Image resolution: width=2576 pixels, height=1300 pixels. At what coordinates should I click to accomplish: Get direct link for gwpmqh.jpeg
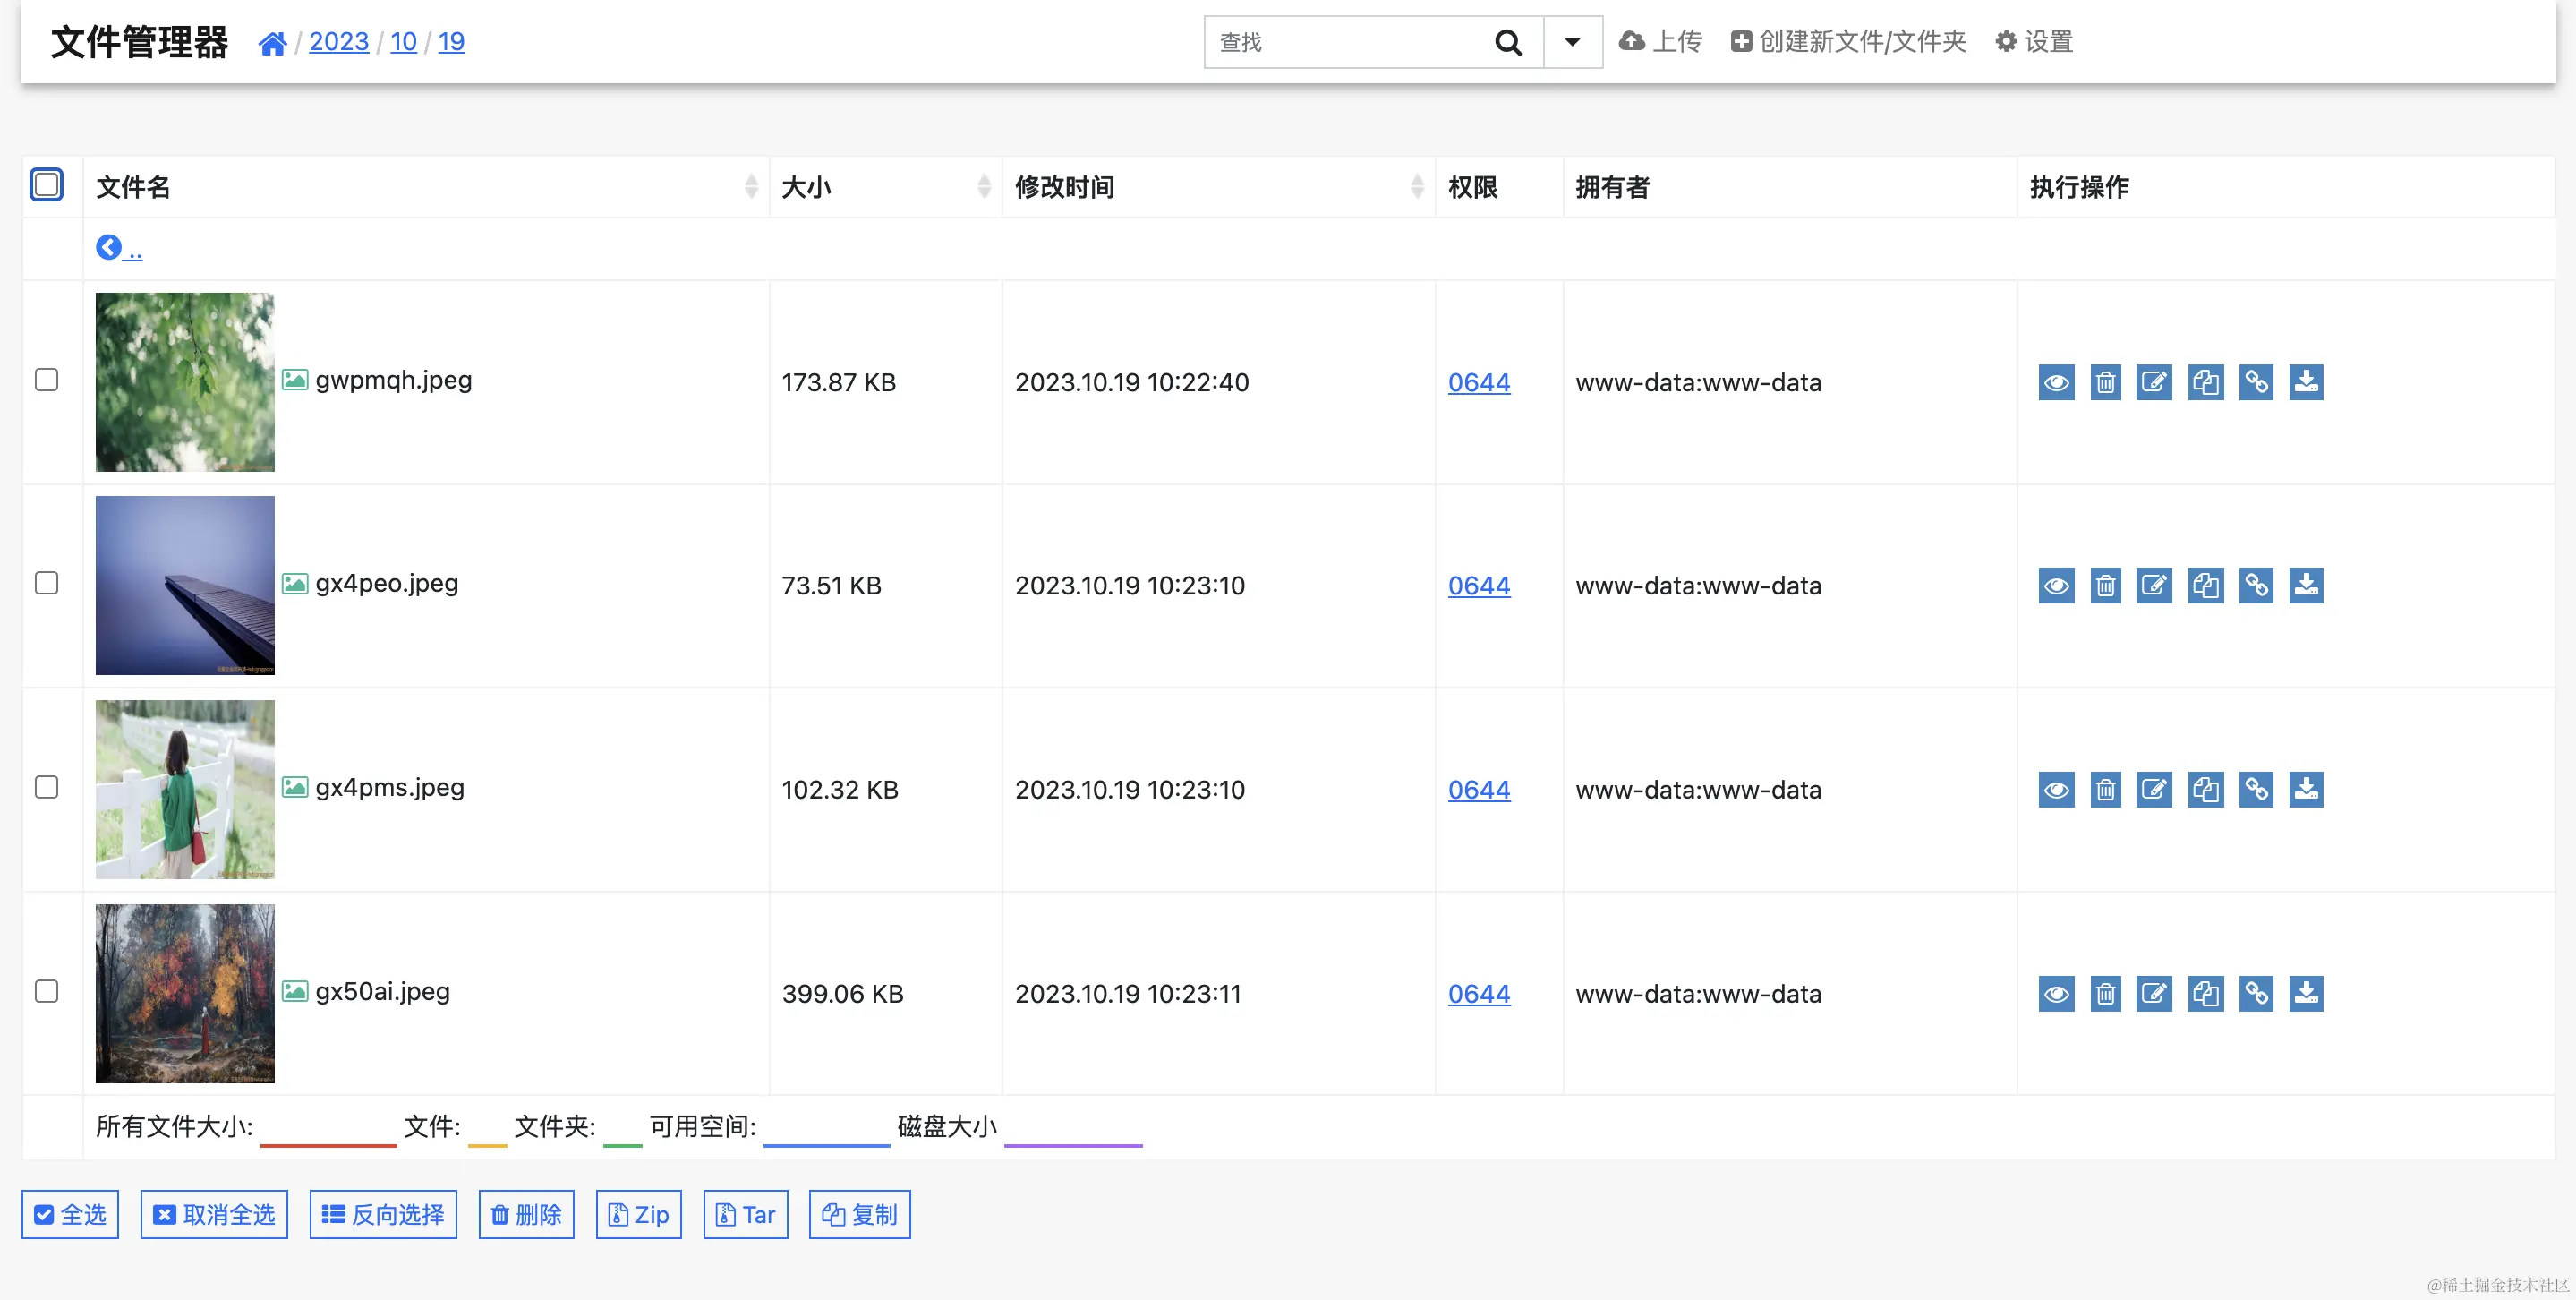click(x=2256, y=382)
